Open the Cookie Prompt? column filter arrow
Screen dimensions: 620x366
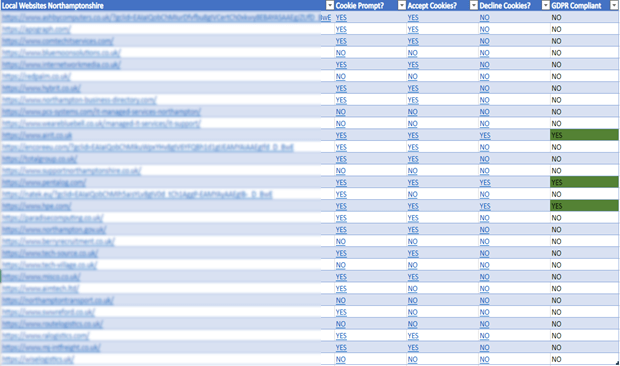click(x=402, y=6)
